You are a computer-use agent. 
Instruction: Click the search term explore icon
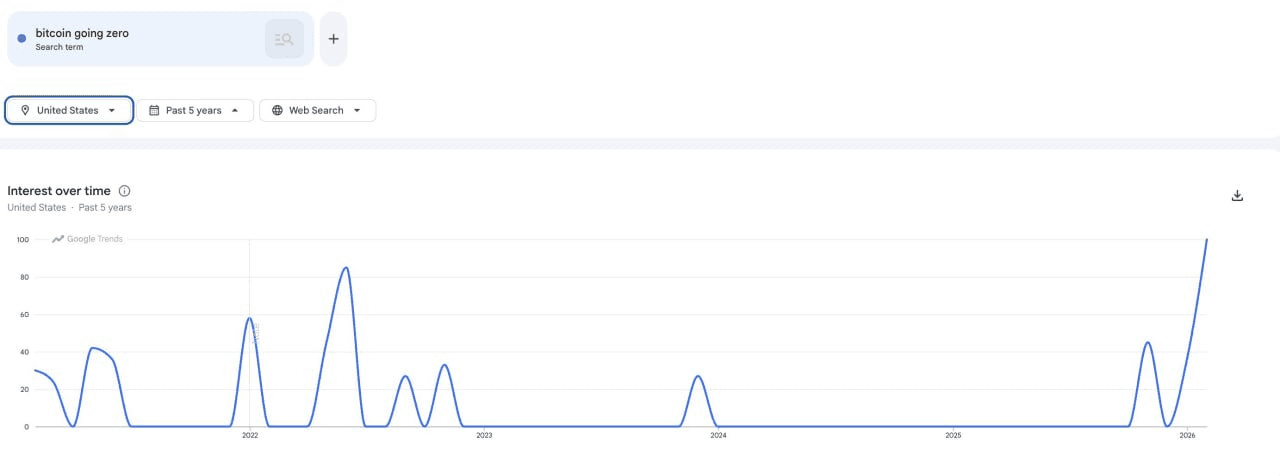click(284, 39)
